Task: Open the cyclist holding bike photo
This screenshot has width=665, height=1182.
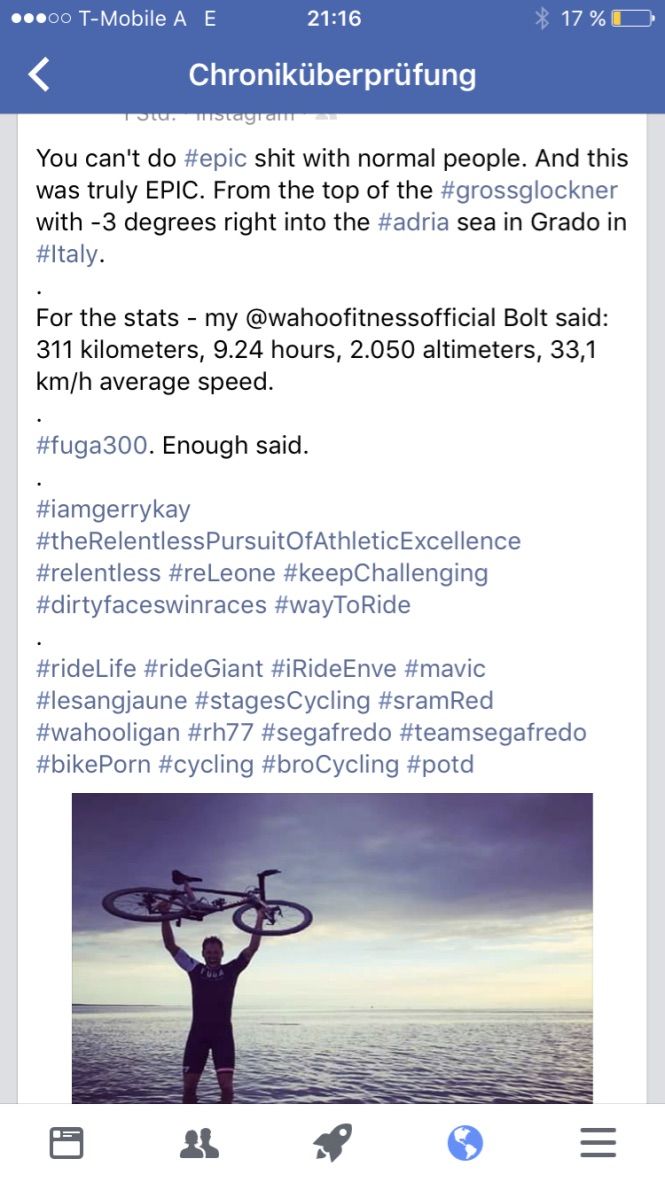Action: 332,947
